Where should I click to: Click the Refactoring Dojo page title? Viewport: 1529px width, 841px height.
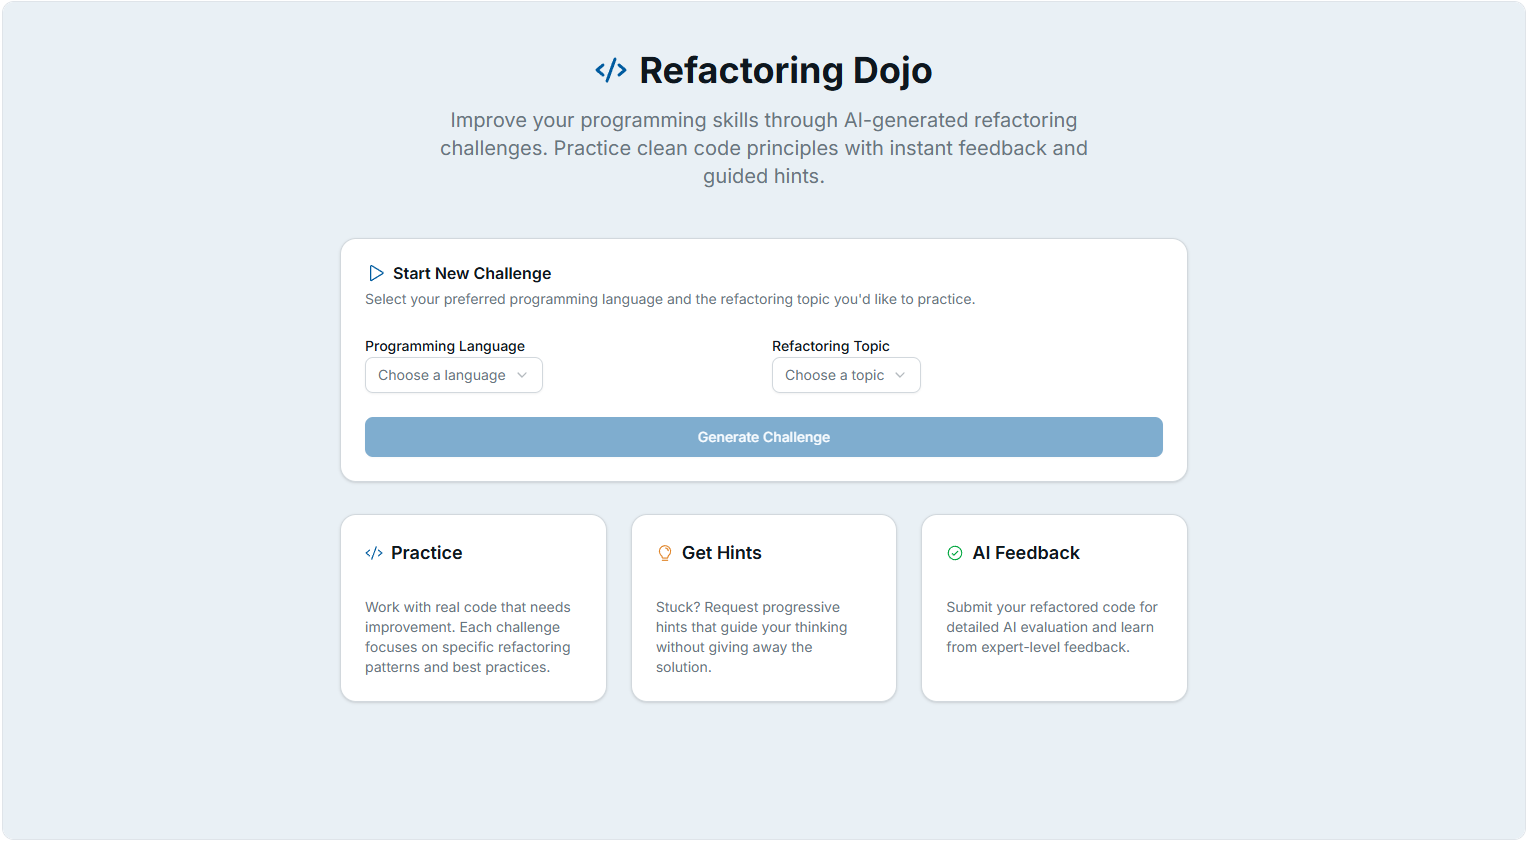pos(785,71)
